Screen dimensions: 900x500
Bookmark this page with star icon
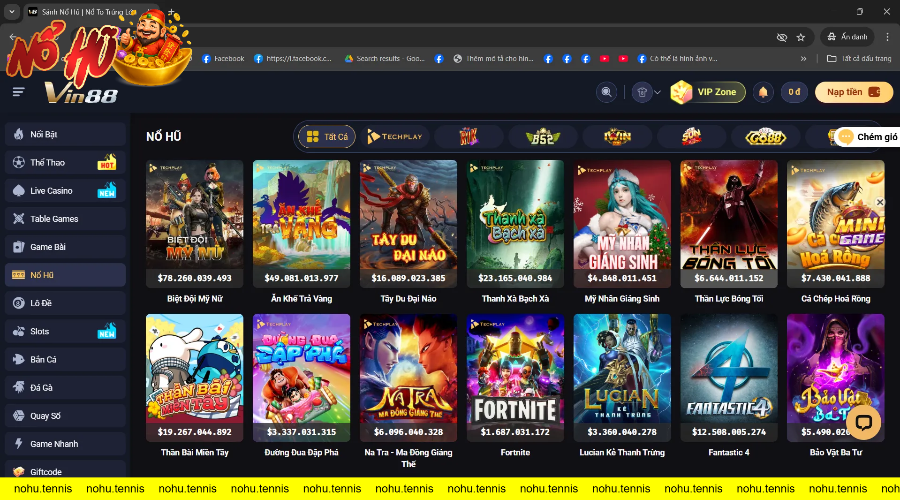pos(801,37)
